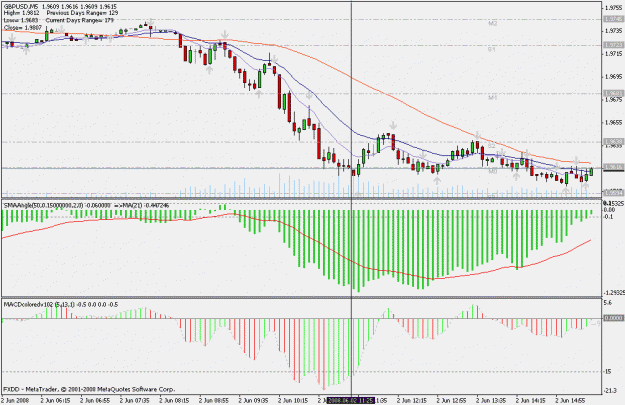The height and width of the screenshot is (405, 625).
Task: Click the "2 Jun 09:35" time label
Action: [x=254, y=401]
